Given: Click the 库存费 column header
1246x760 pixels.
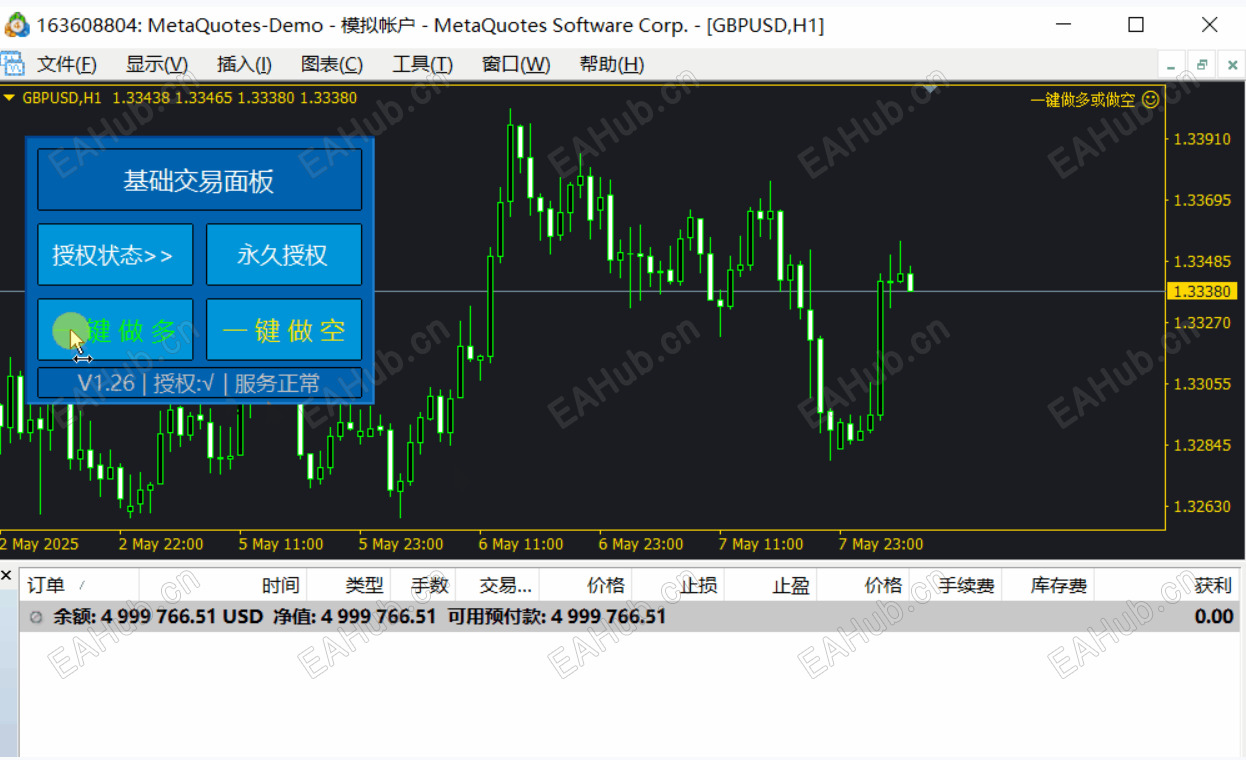Looking at the screenshot, I should tap(1059, 585).
